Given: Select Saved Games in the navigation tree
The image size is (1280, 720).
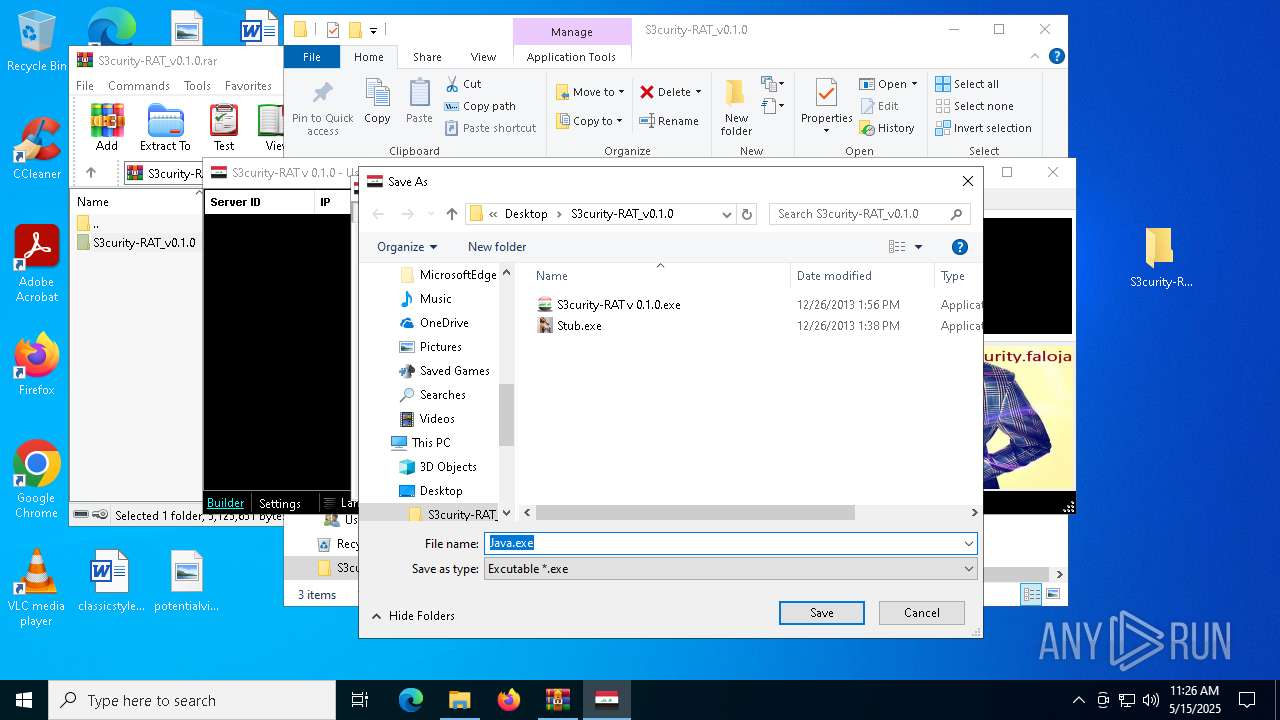Looking at the screenshot, I should pos(454,370).
